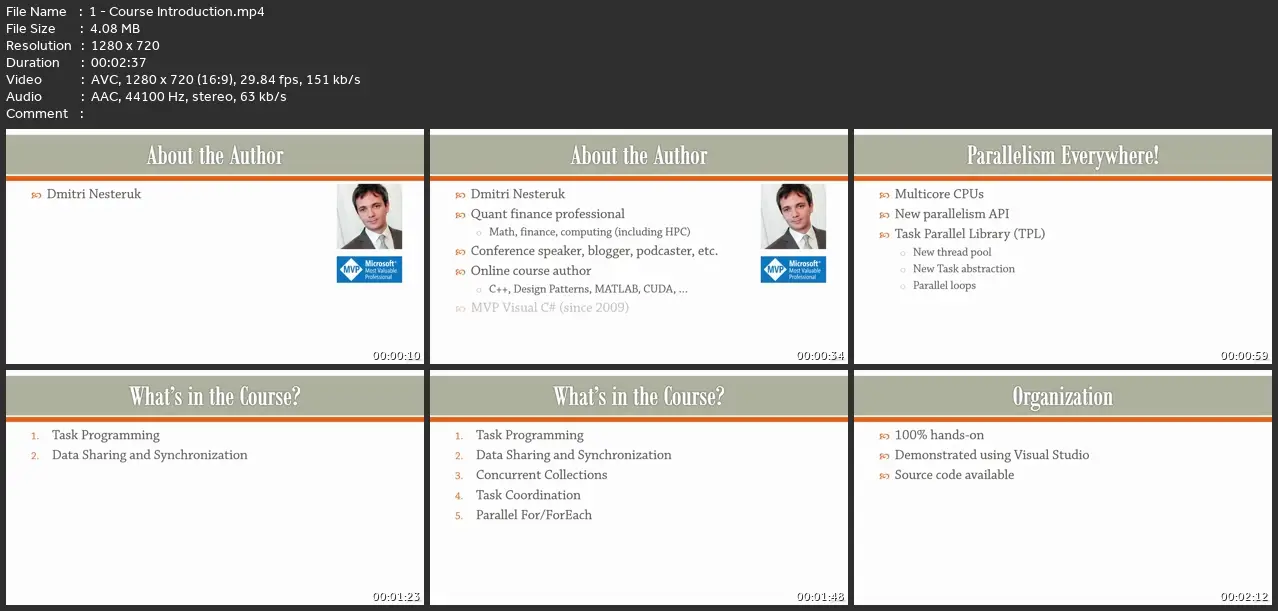Click 'Conference speaker, blogger, podcaster, etc.' bullet
The height and width of the screenshot is (611, 1278).
594,251
